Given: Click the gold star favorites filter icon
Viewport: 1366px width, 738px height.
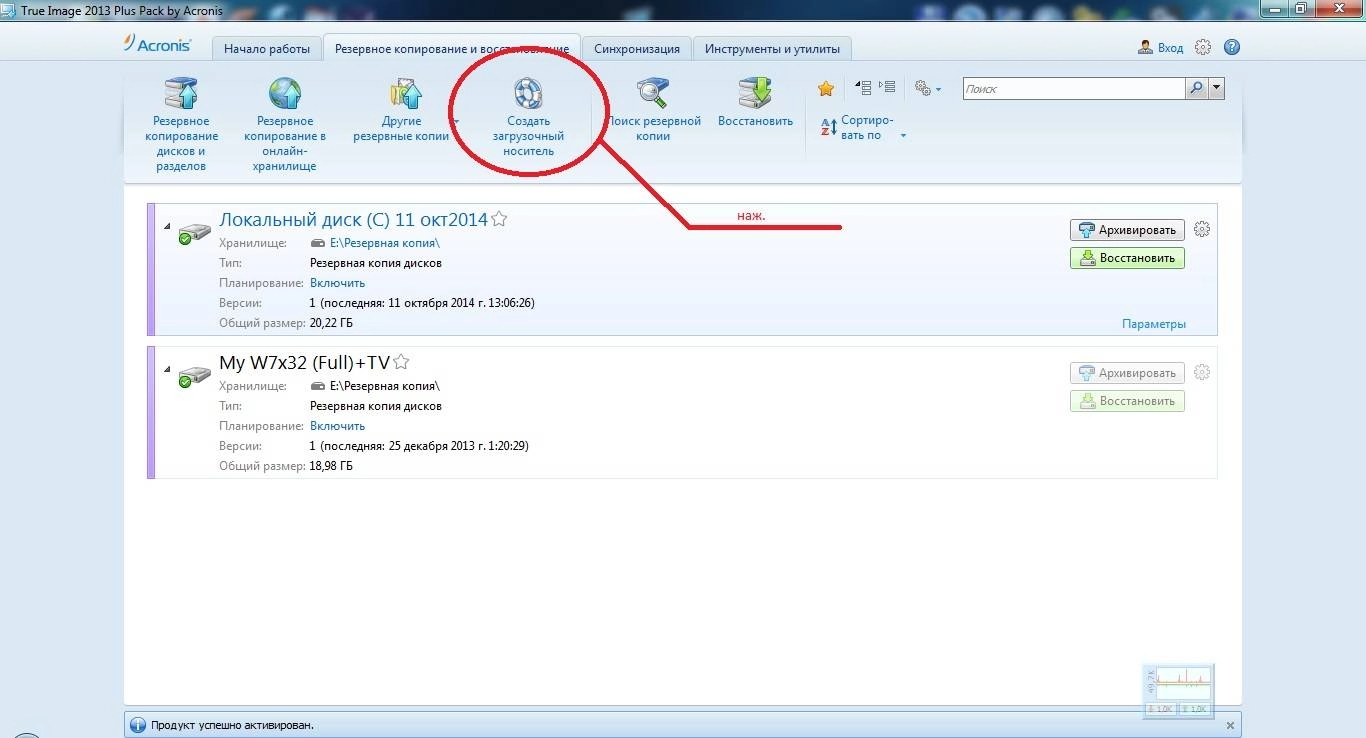Looking at the screenshot, I should point(826,89).
